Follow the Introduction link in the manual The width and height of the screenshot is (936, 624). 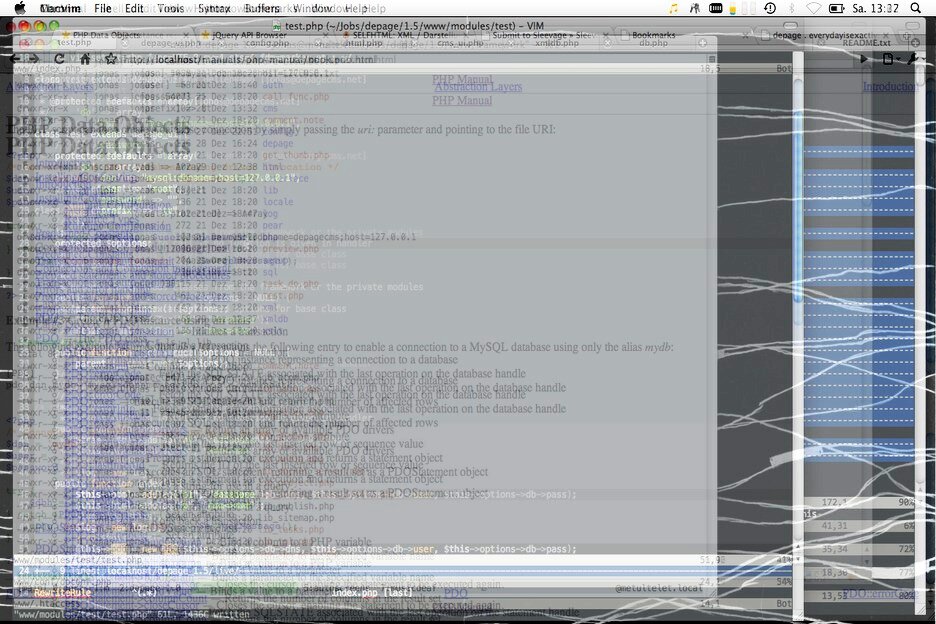[x=891, y=87]
